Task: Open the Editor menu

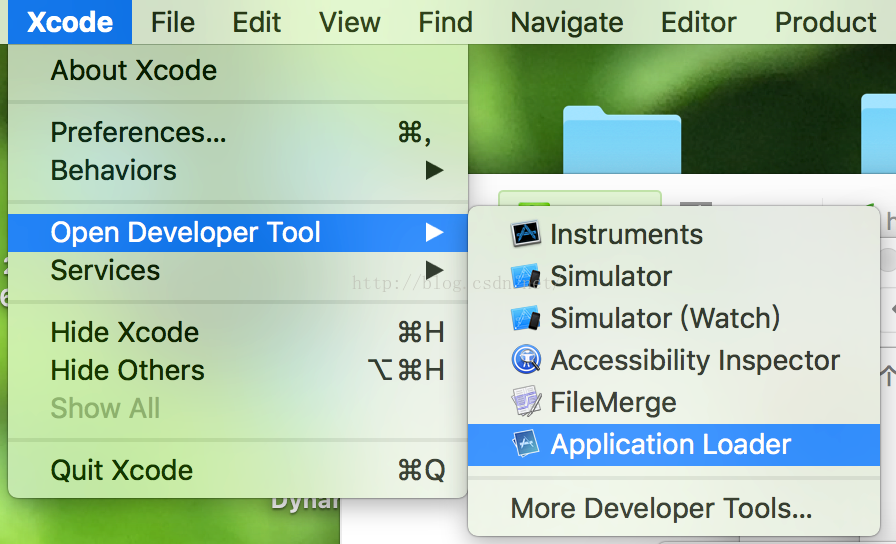Action: (x=699, y=22)
